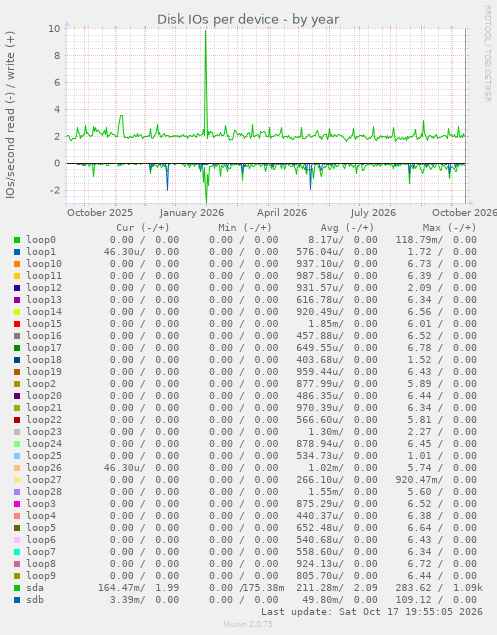Image resolution: width=497 pixels, height=635 pixels.
Task: Click the sdb device label
Action: [x=35, y=600]
